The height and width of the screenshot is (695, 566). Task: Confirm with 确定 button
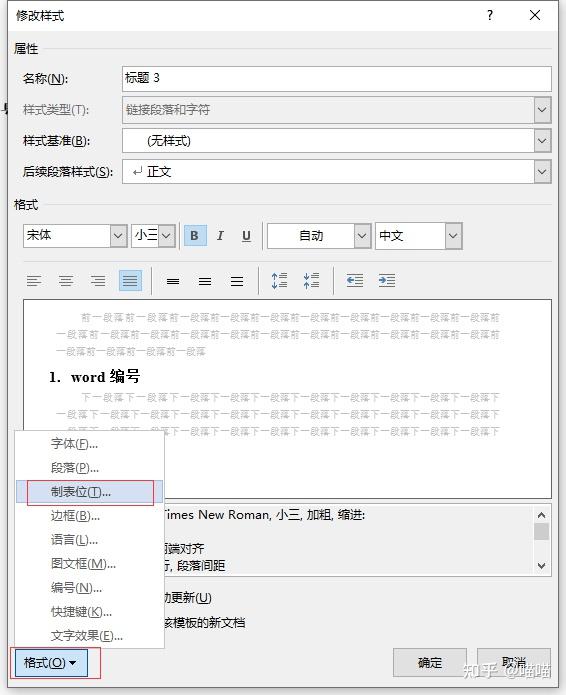point(430,663)
